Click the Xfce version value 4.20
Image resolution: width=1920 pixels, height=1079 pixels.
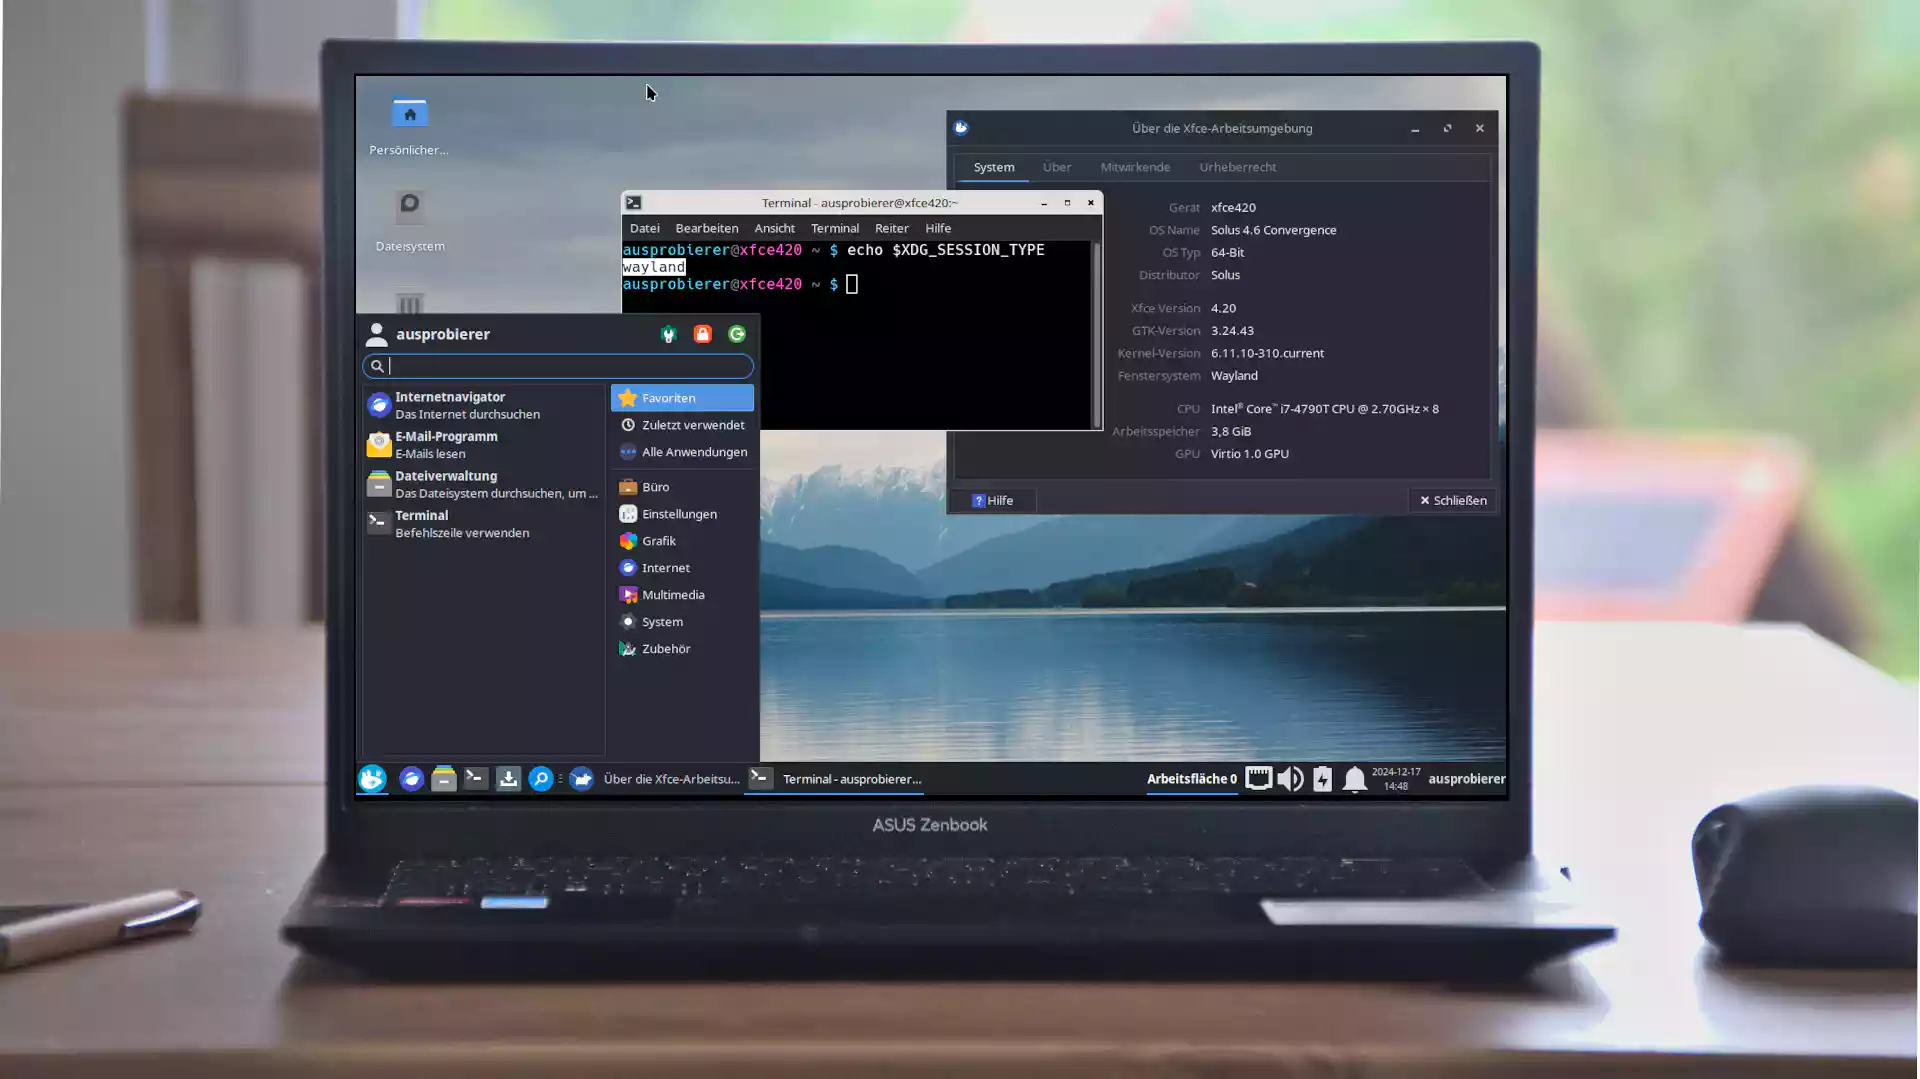1223,308
